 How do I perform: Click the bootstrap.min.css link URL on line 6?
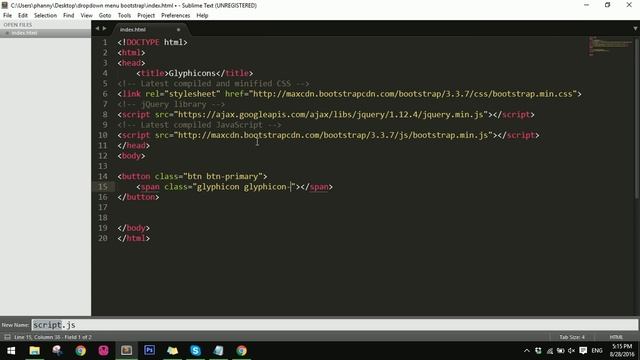click(413, 94)
